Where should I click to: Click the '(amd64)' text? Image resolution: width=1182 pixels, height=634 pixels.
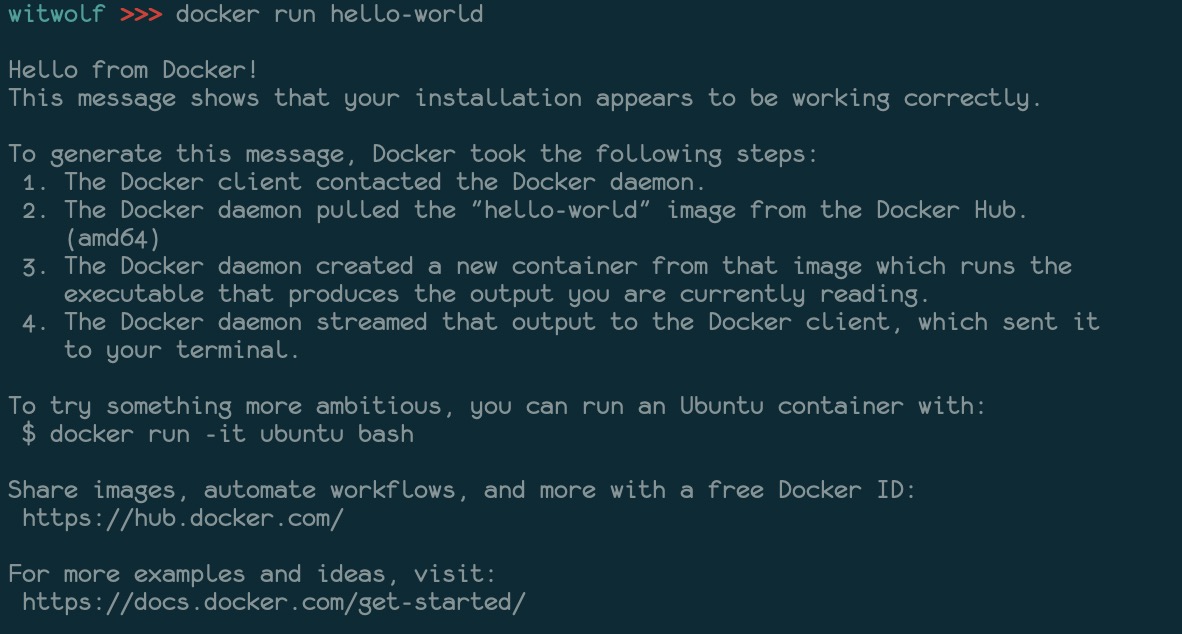(112, 238)
